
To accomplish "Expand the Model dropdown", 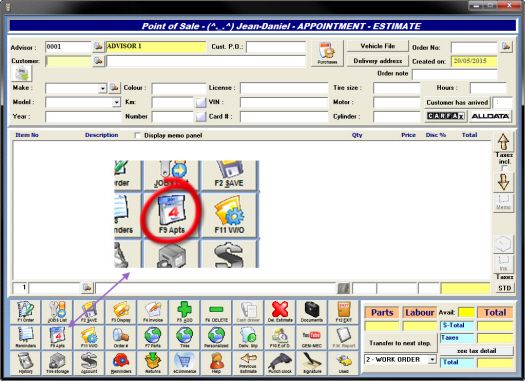I will click(117, 102).
